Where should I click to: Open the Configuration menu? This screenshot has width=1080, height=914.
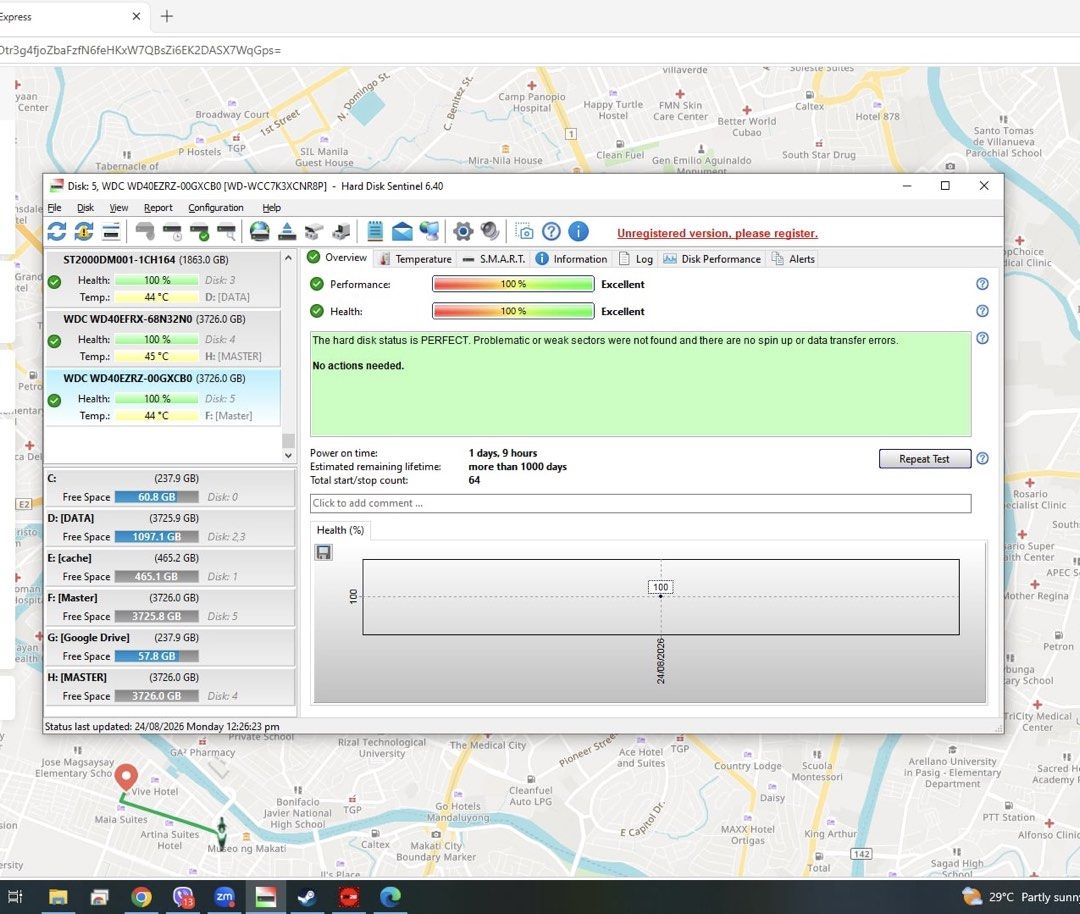216,207
